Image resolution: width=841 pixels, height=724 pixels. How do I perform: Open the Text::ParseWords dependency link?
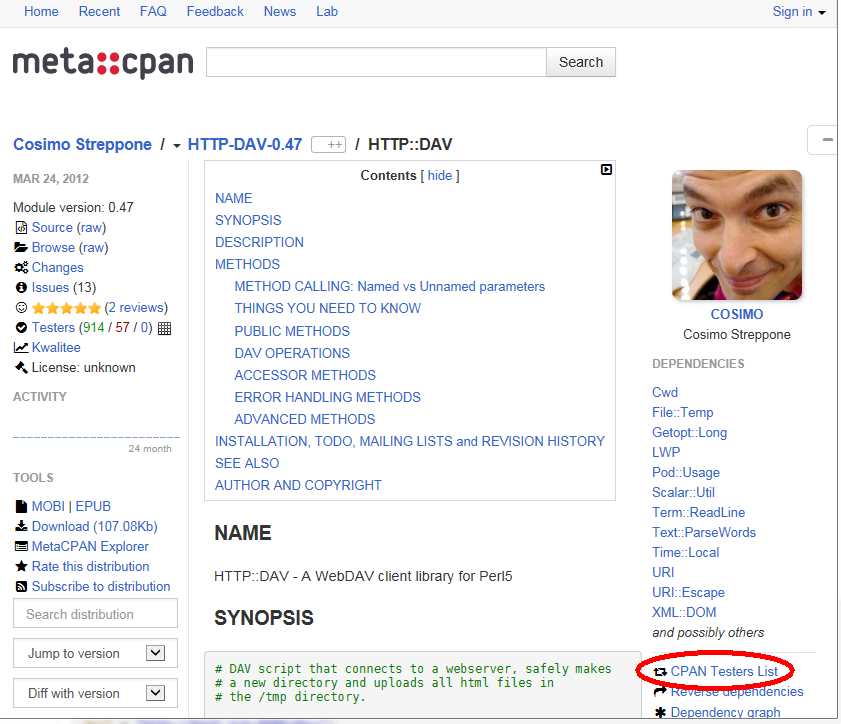[704, 533]
